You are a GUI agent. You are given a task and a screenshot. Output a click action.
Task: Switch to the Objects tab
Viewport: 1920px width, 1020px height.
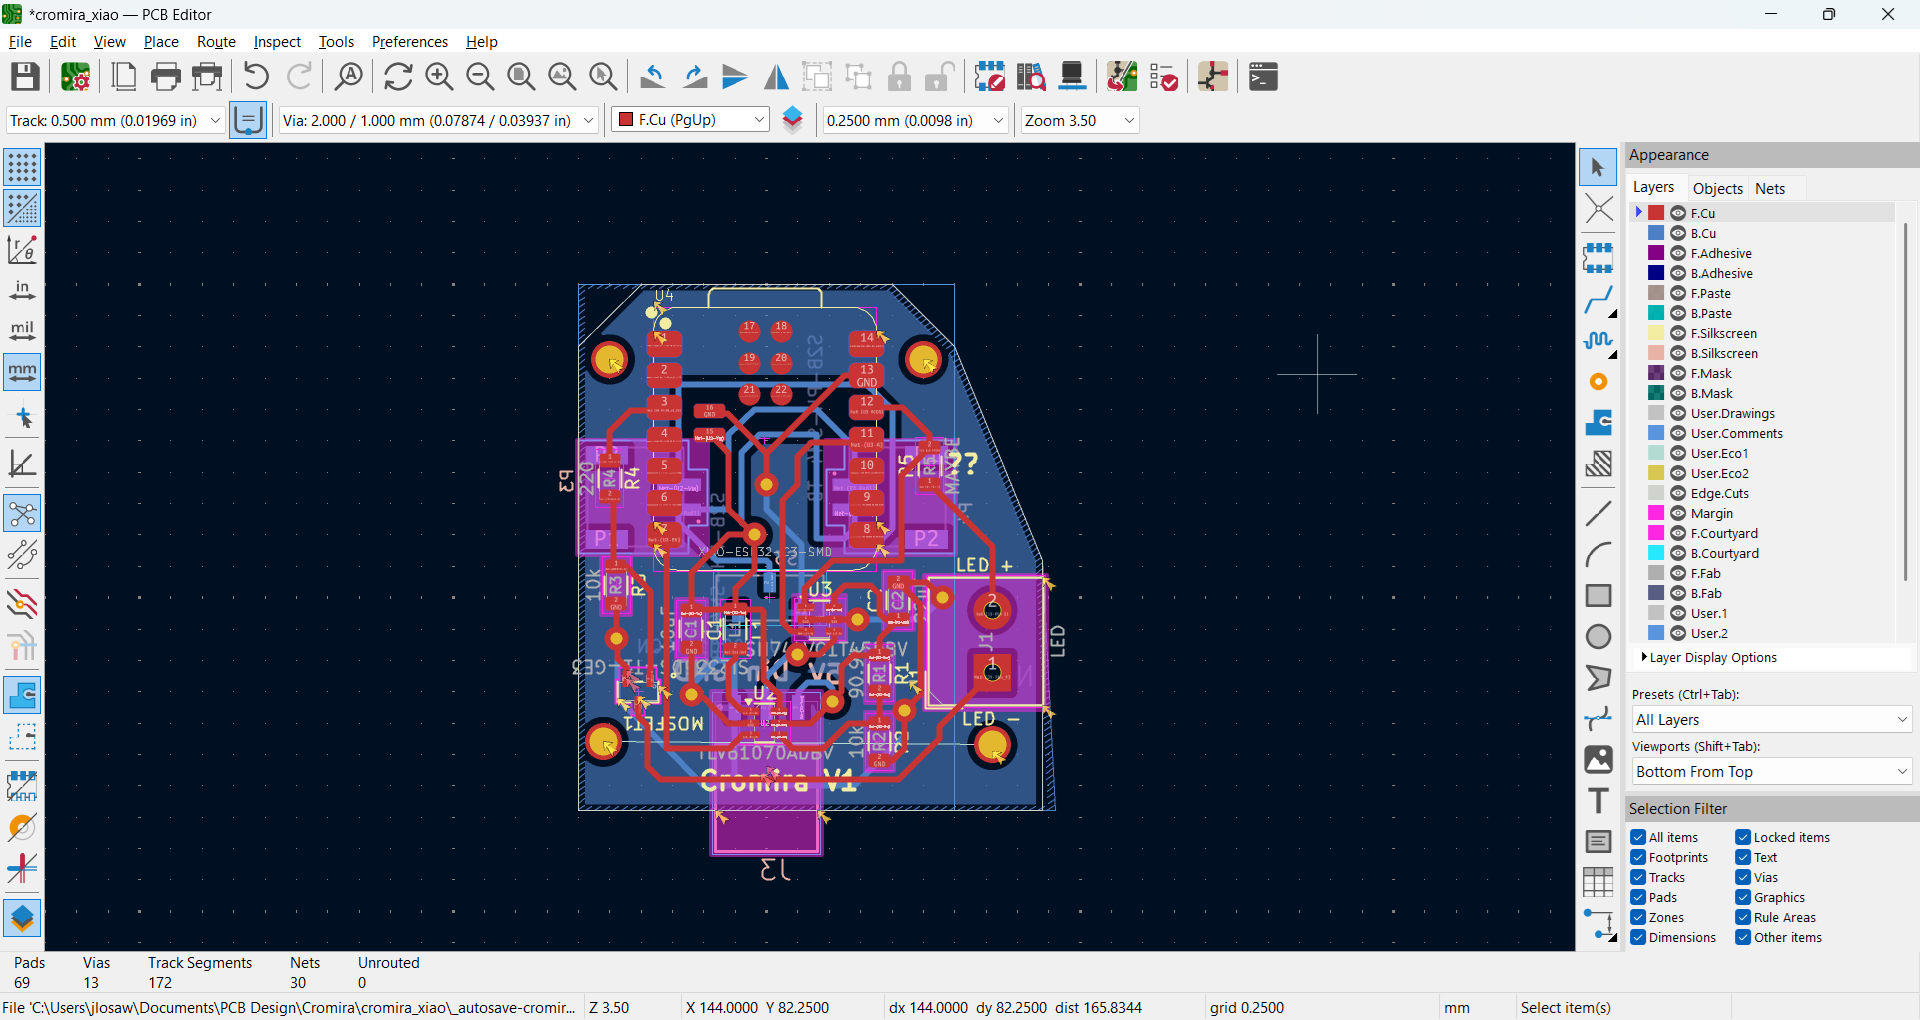tap(1717, 188)
